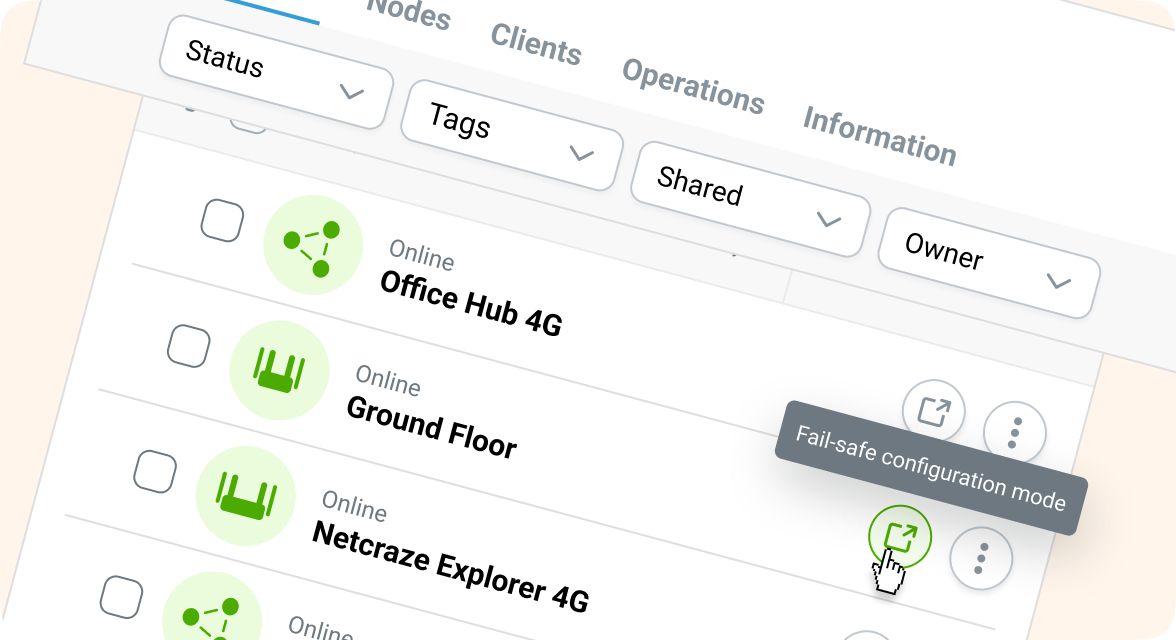1176x640 pixels.
Task: Open the Netcraze Explorer 4G device name
Action: point(451,566)
